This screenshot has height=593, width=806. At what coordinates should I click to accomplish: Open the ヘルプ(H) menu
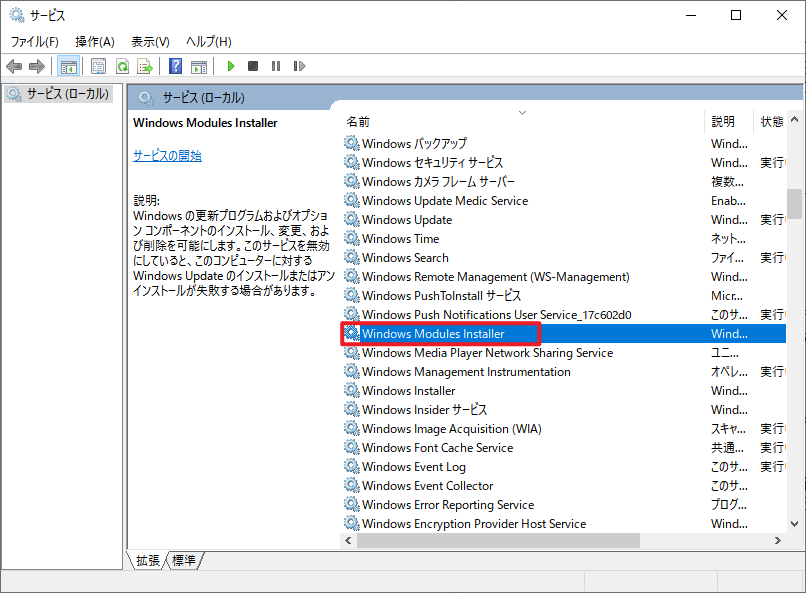209,42
